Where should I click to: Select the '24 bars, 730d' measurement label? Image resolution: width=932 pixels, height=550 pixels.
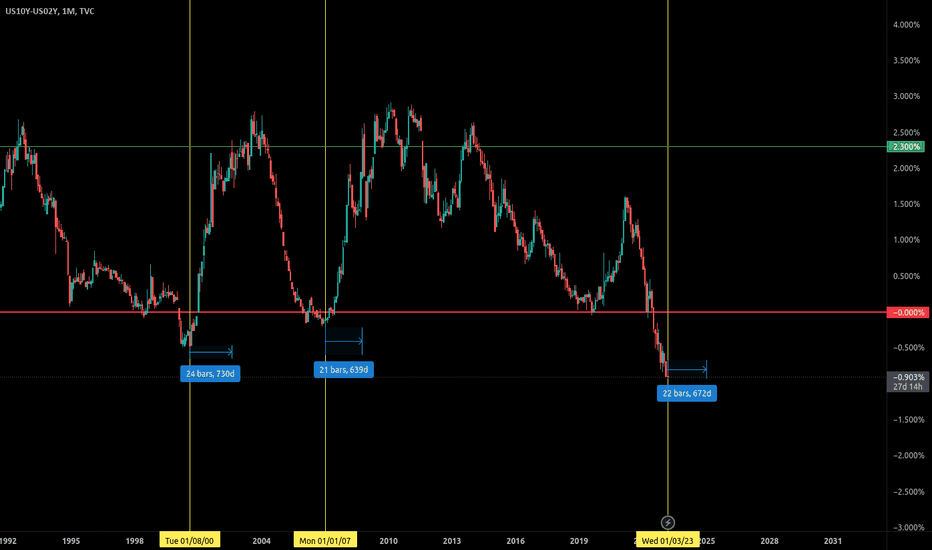210,374
